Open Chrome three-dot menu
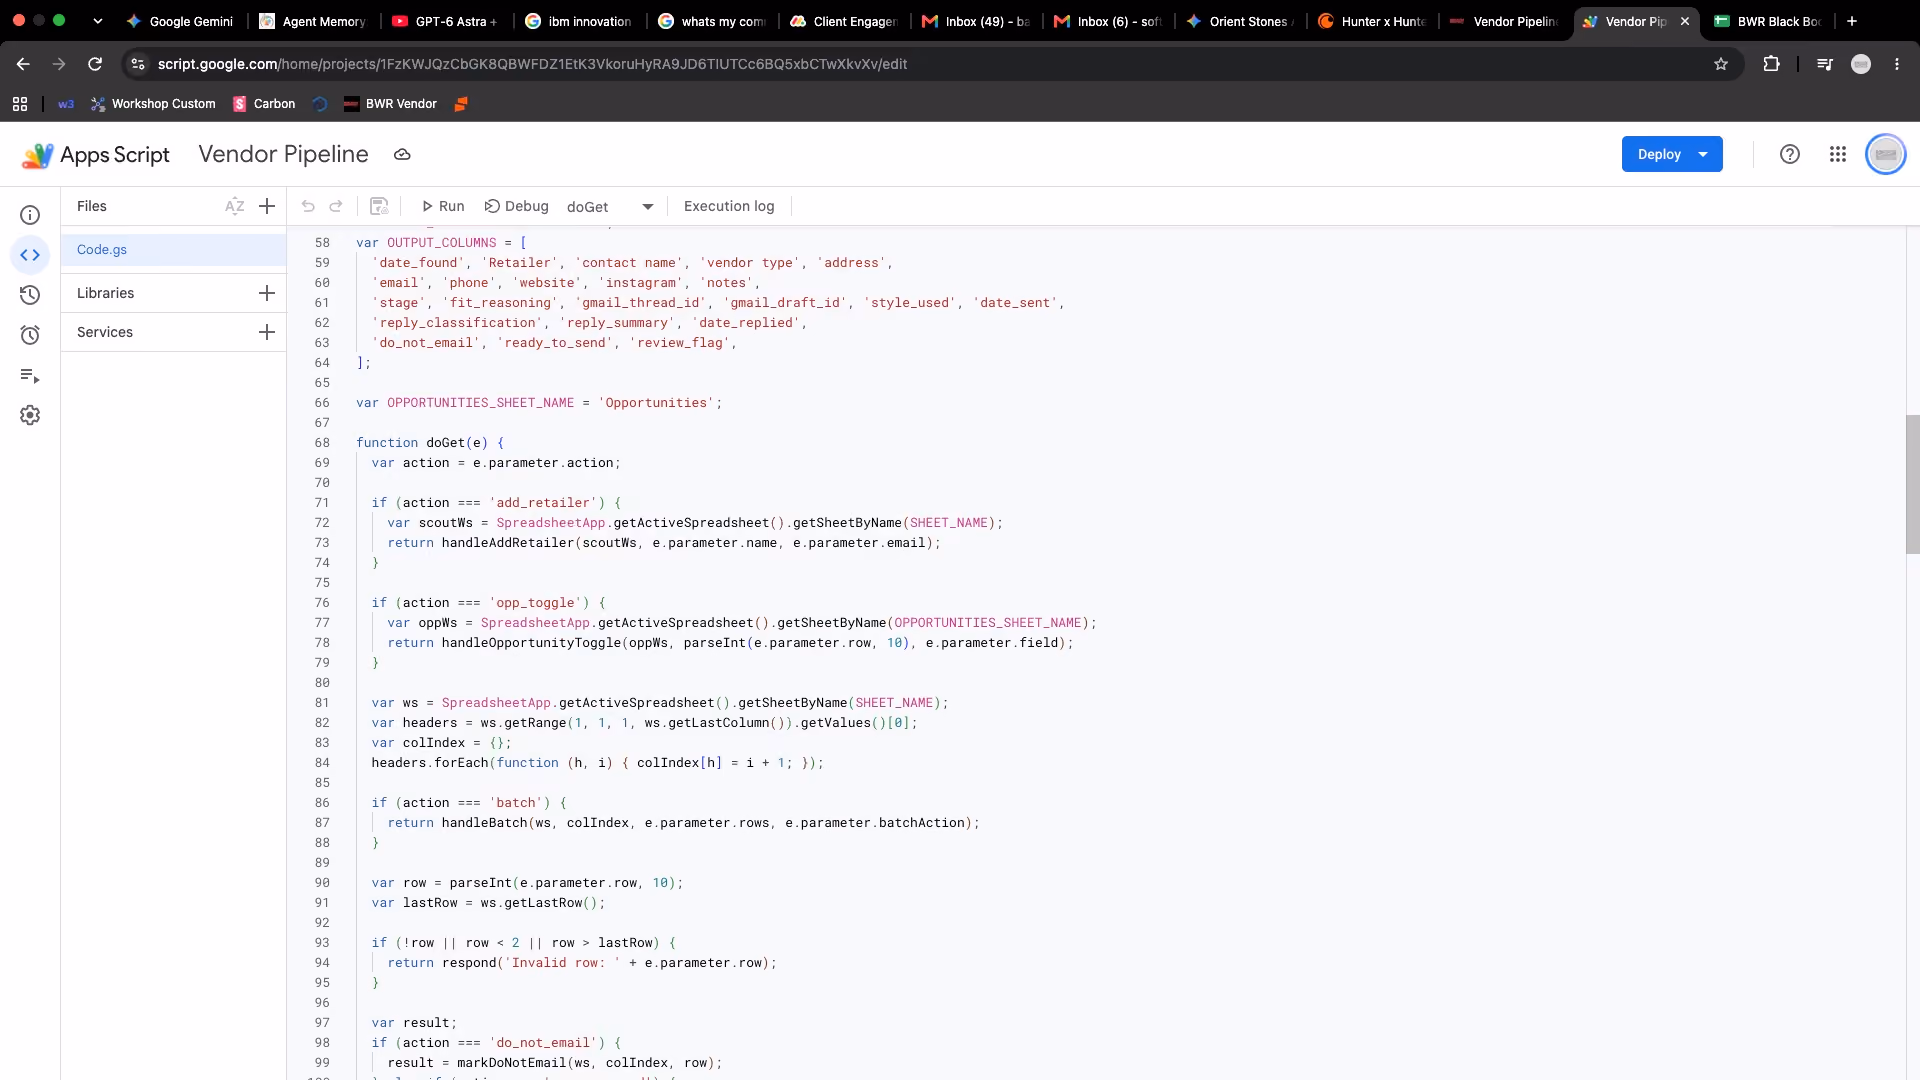Image resolution: width=1920 pixels, height=1080 pixels. tap(1897, 64)
